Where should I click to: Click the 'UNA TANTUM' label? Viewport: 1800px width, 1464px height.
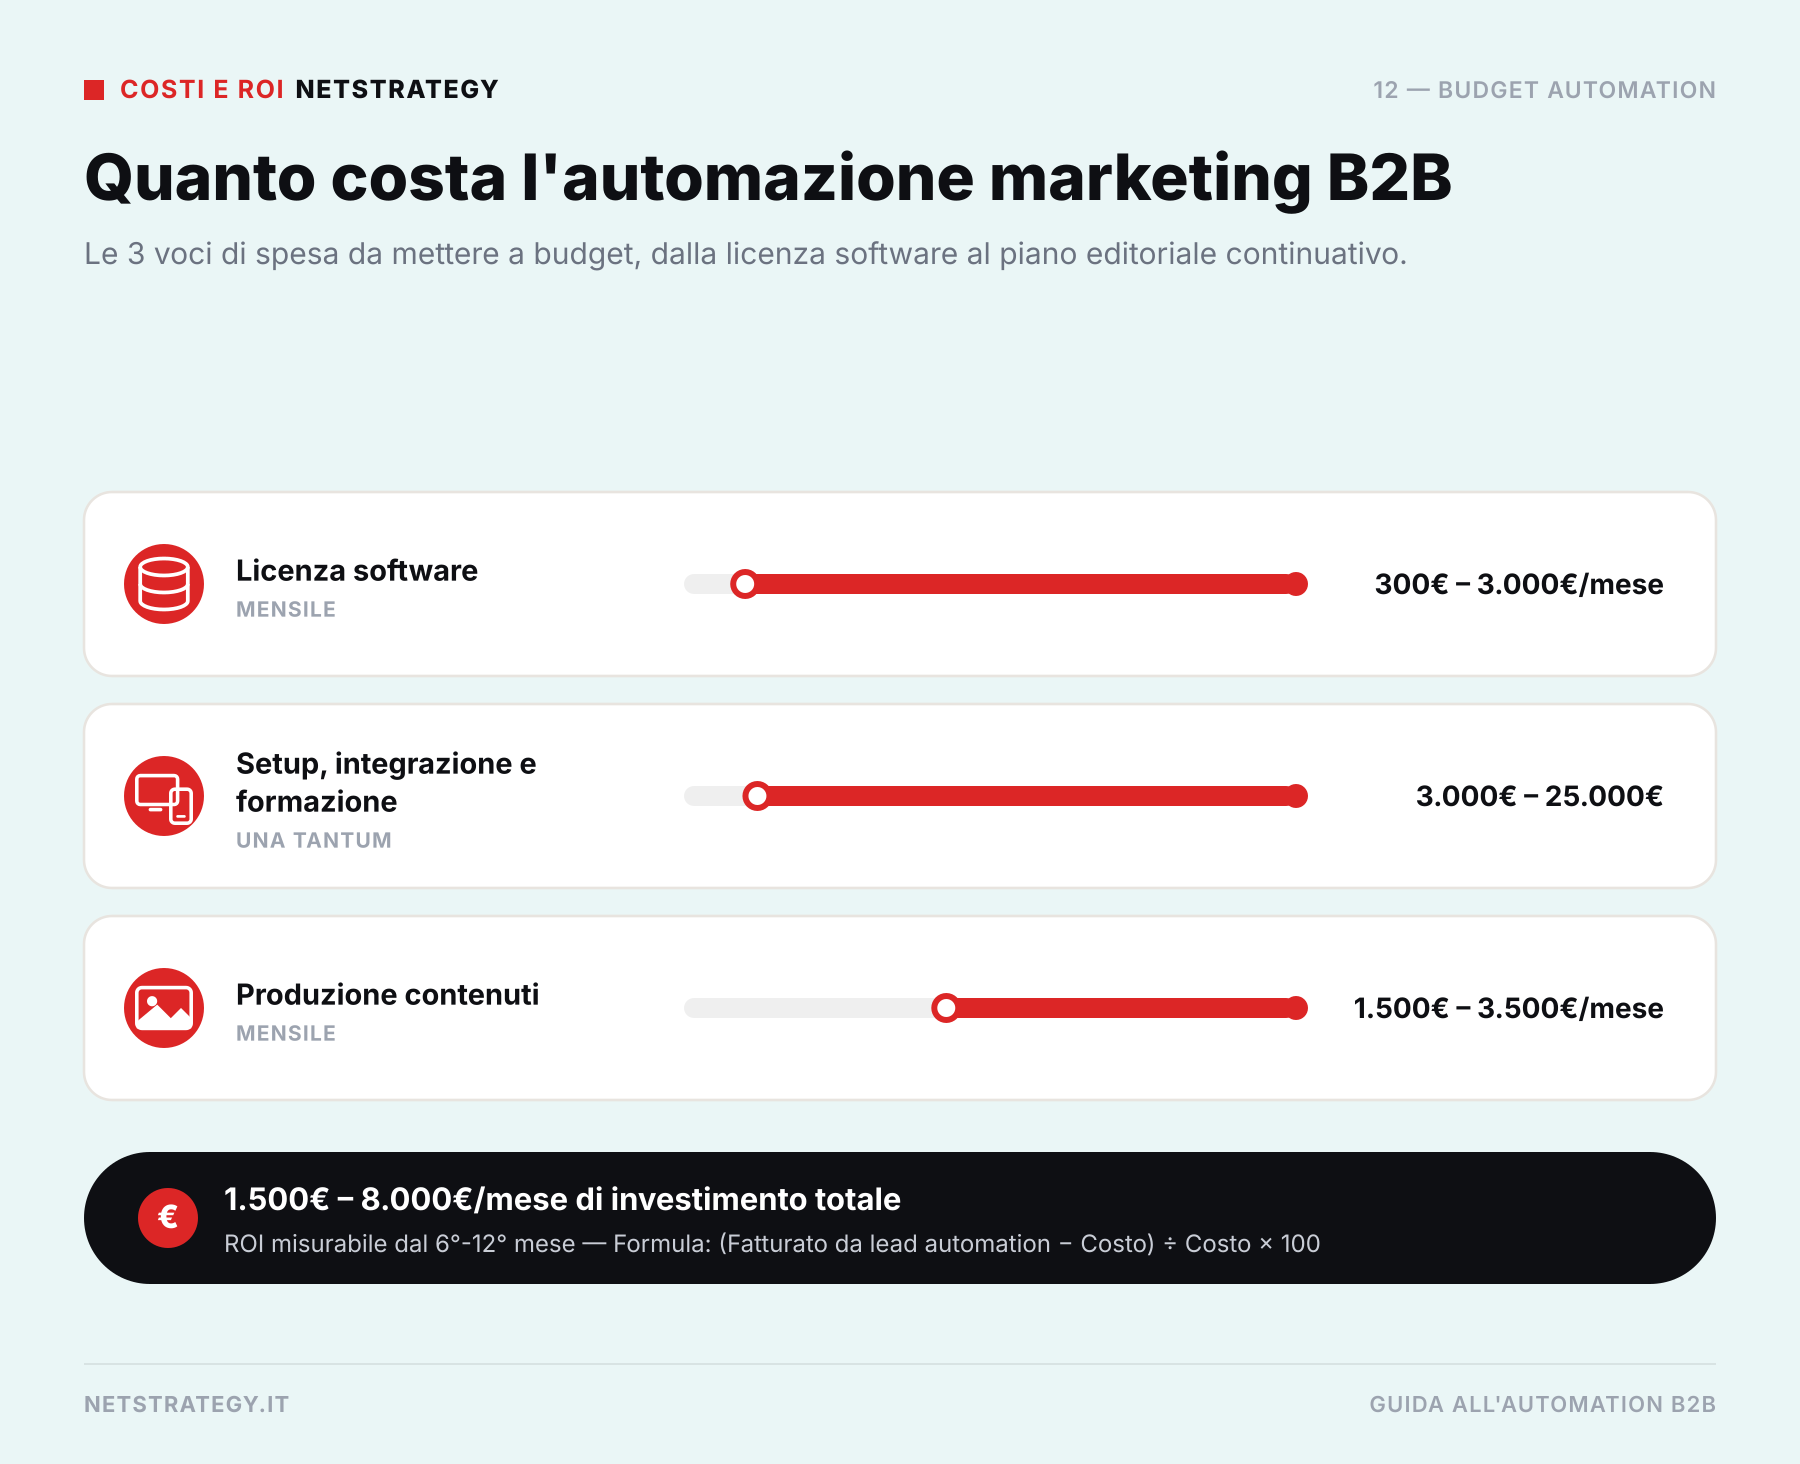coord(314,840)
